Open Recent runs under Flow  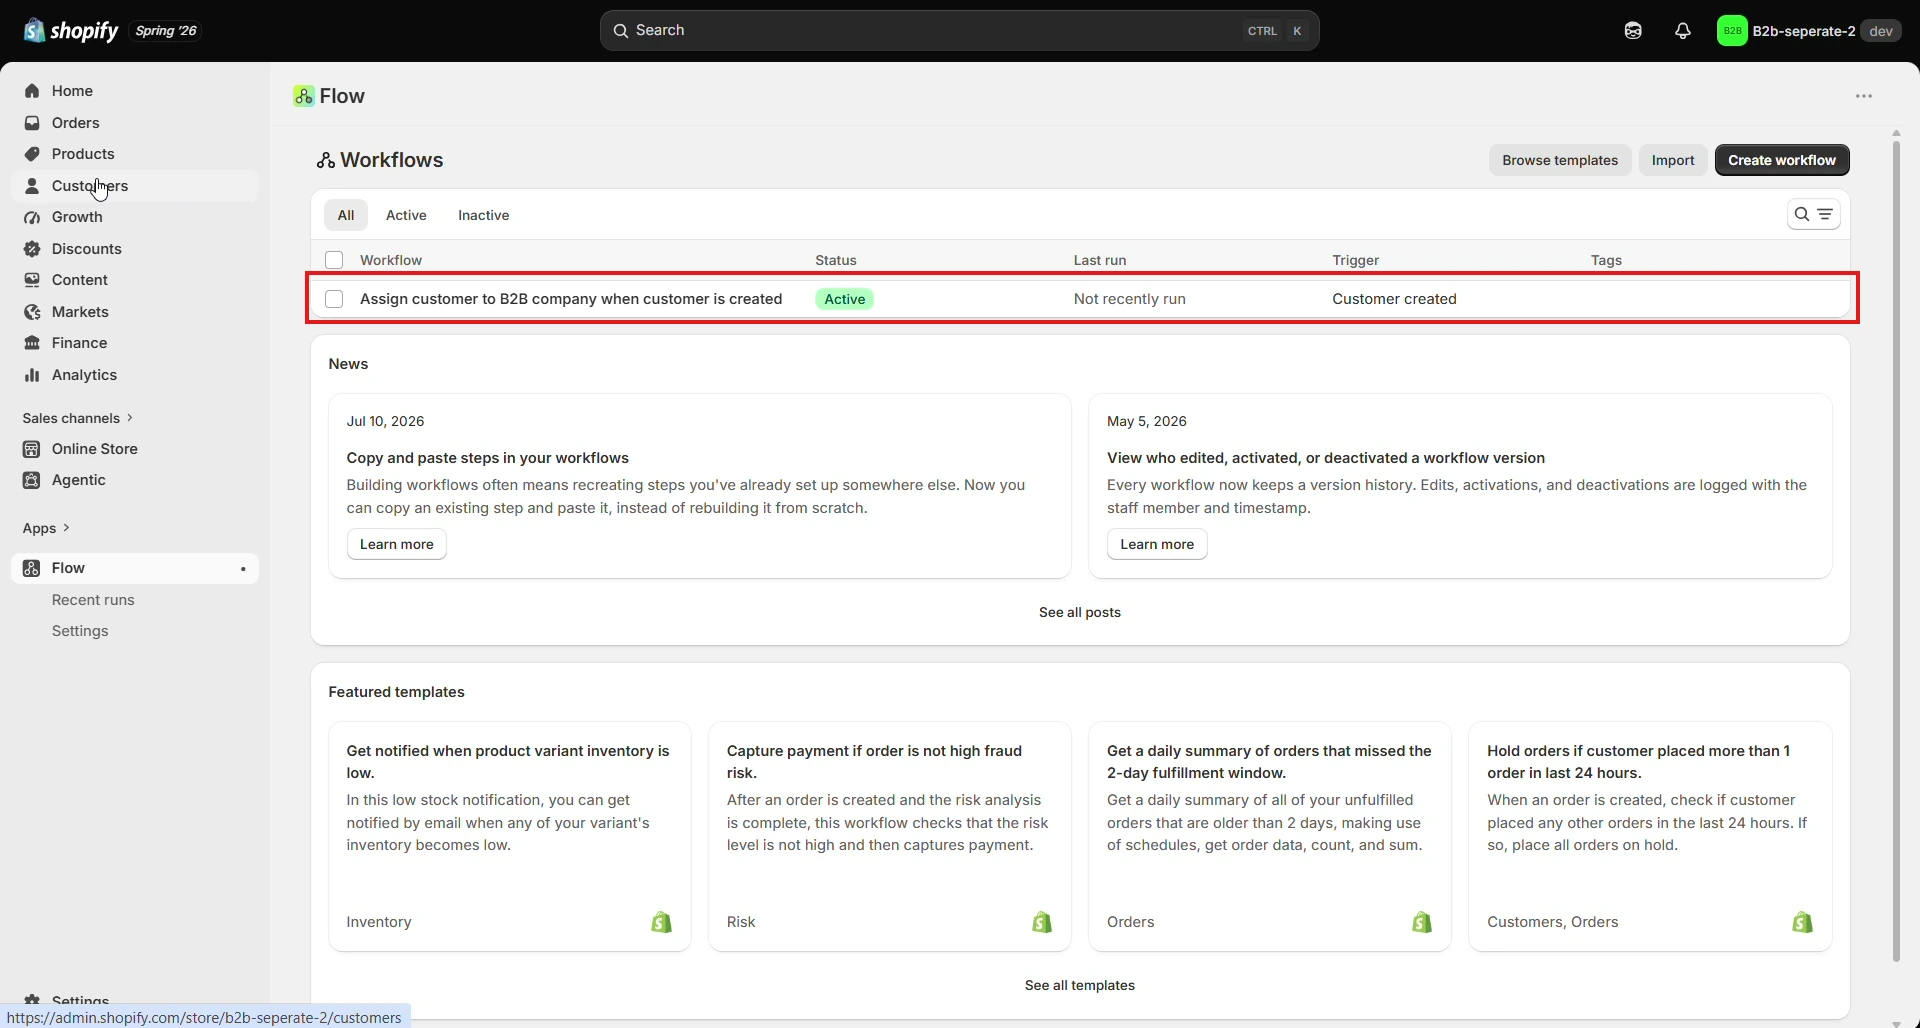[x=93, y=600]
